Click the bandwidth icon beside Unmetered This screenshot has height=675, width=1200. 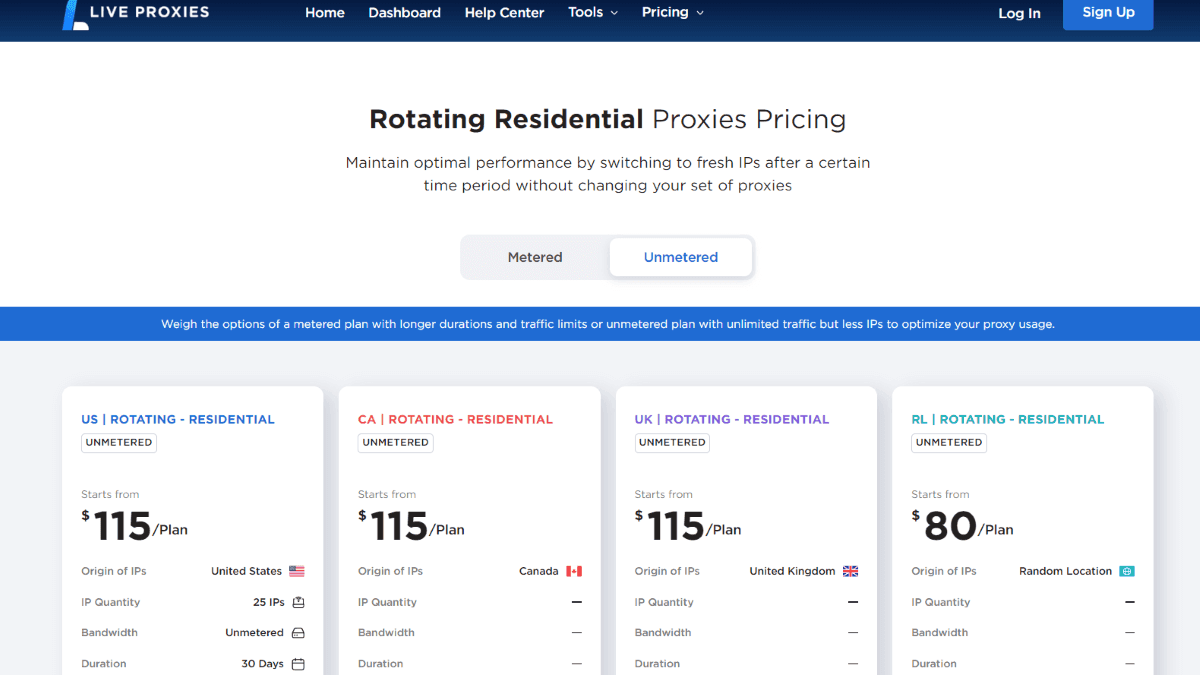tap(298, 633)
